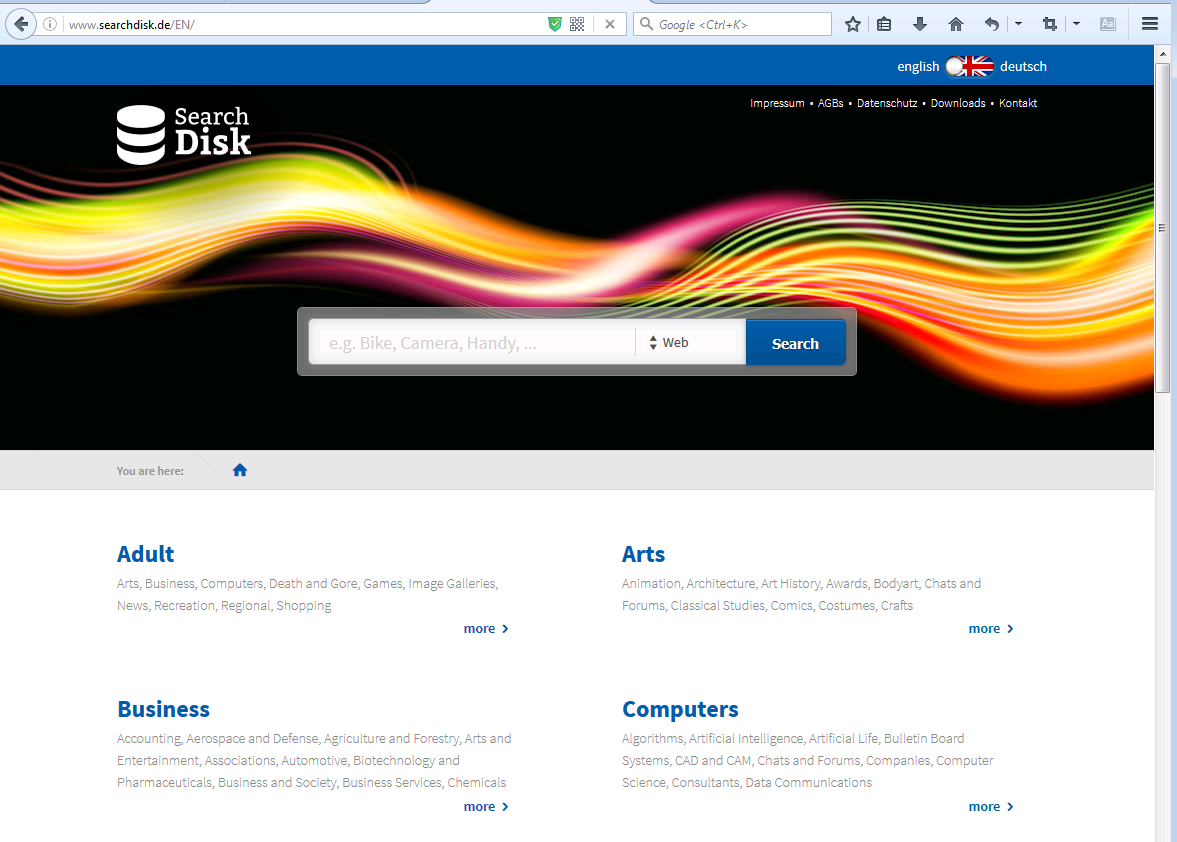Click more under Adult category
Viewport: 1177px width, 842px height.
click(486, 629)
